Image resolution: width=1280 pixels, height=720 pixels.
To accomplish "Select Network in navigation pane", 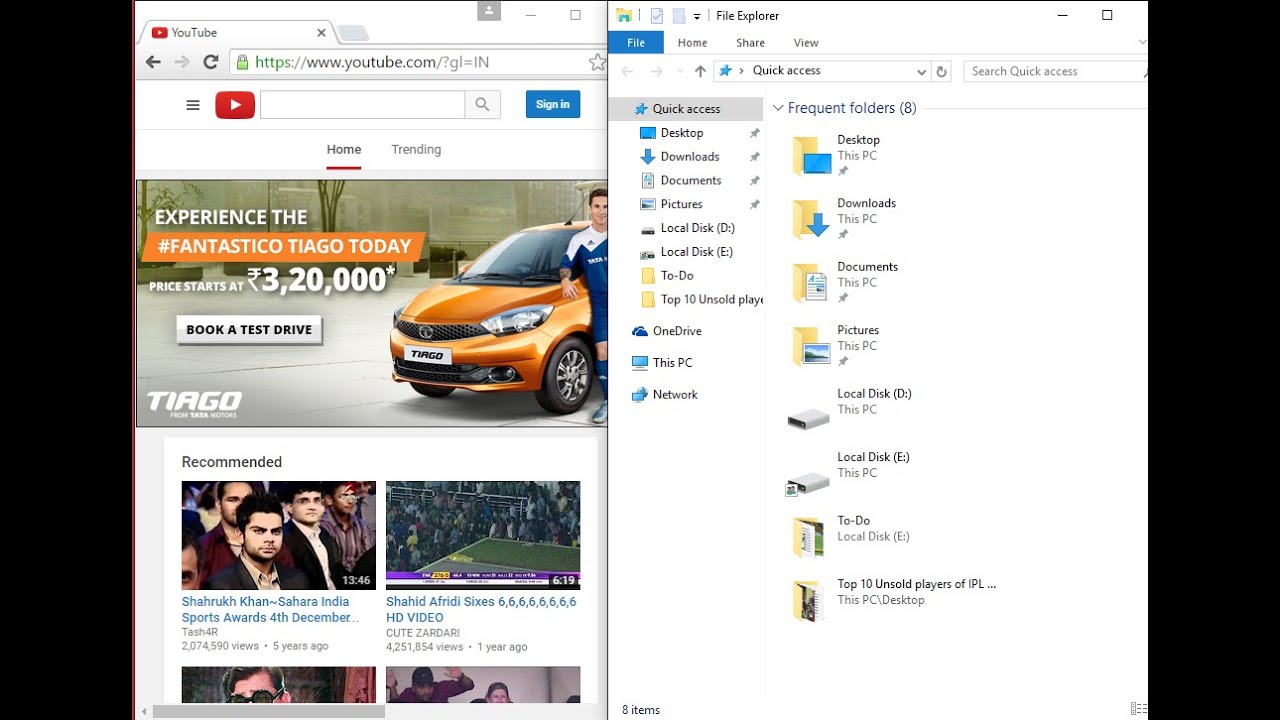I will [665, 395].
